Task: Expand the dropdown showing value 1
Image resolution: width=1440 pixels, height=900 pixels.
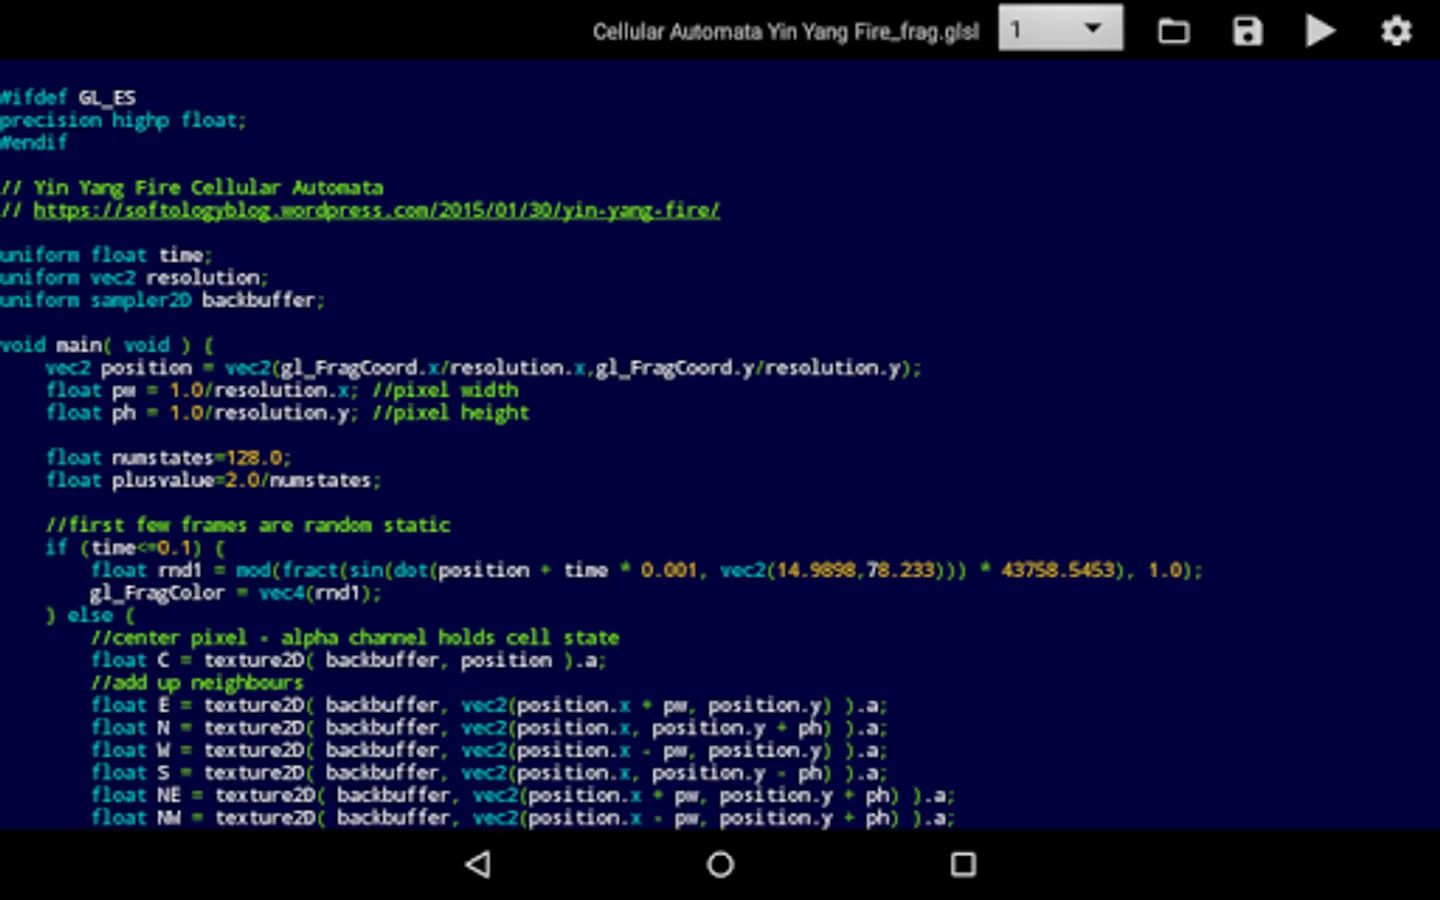Action: pyautogui.click(x=1060, y=29)
